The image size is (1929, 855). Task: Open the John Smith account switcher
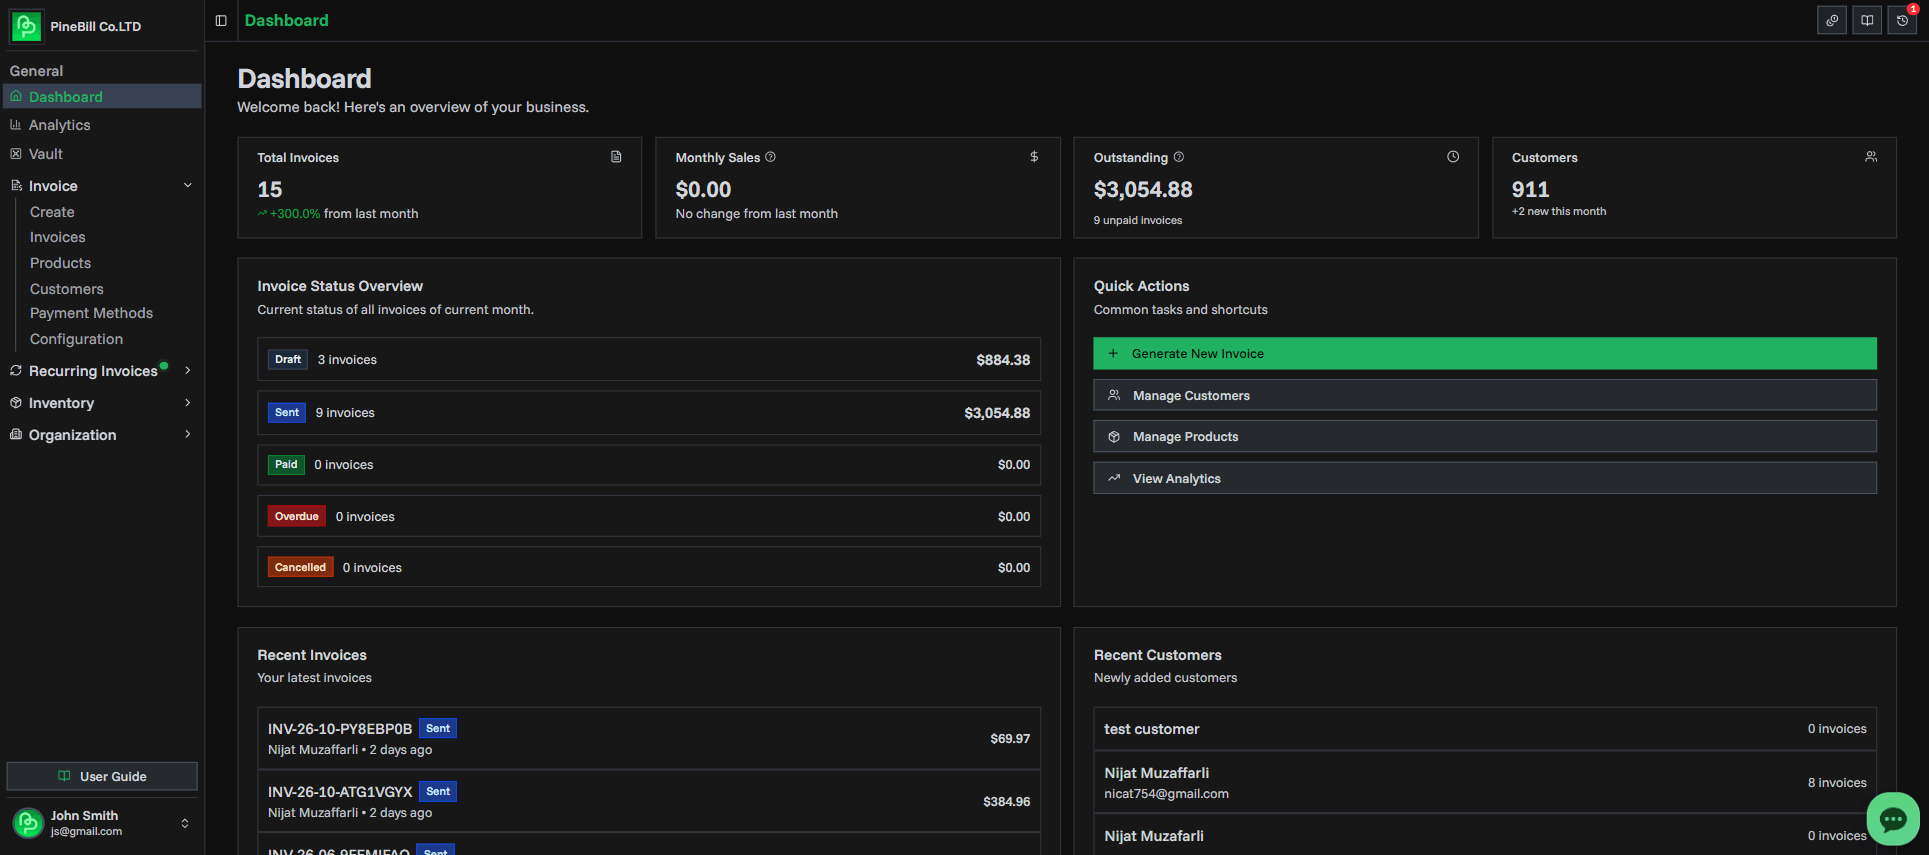[102, 823]
